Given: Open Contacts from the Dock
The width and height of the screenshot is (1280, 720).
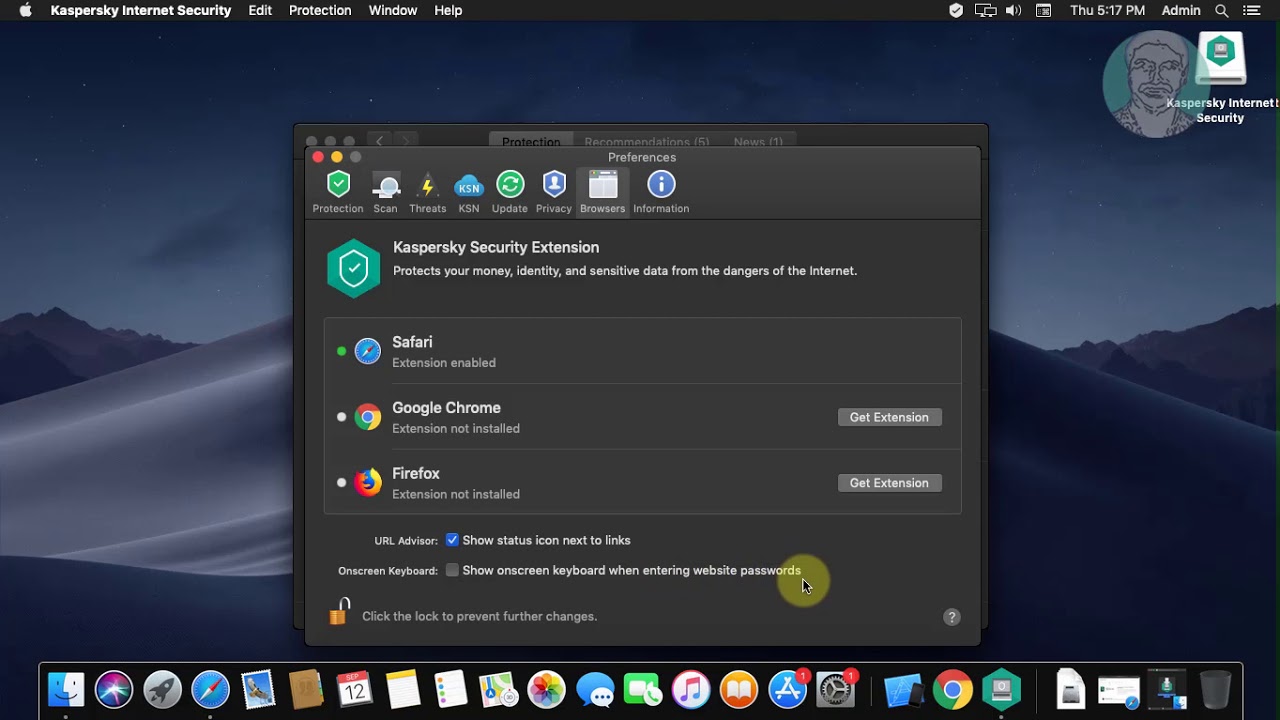Looking at the screenshot, I should tap(306, 689).
